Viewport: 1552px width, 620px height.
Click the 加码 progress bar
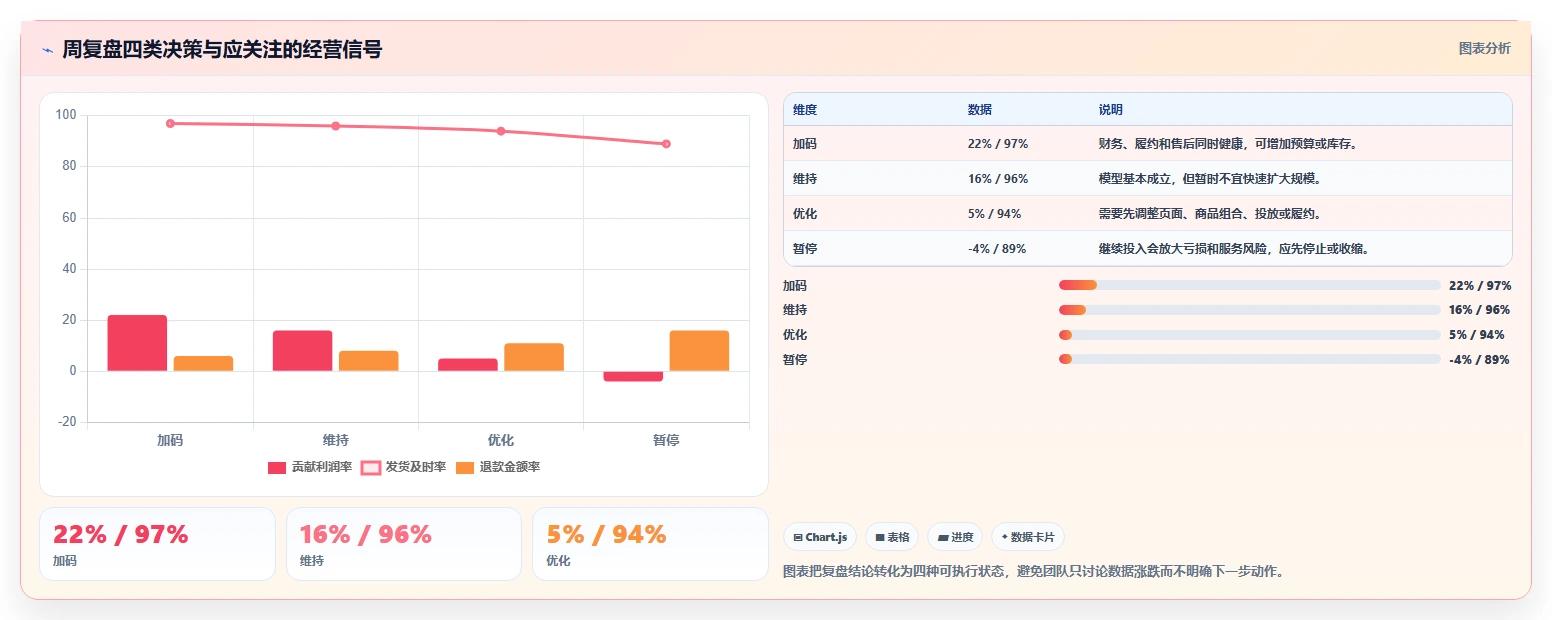tap(1249, 285)
